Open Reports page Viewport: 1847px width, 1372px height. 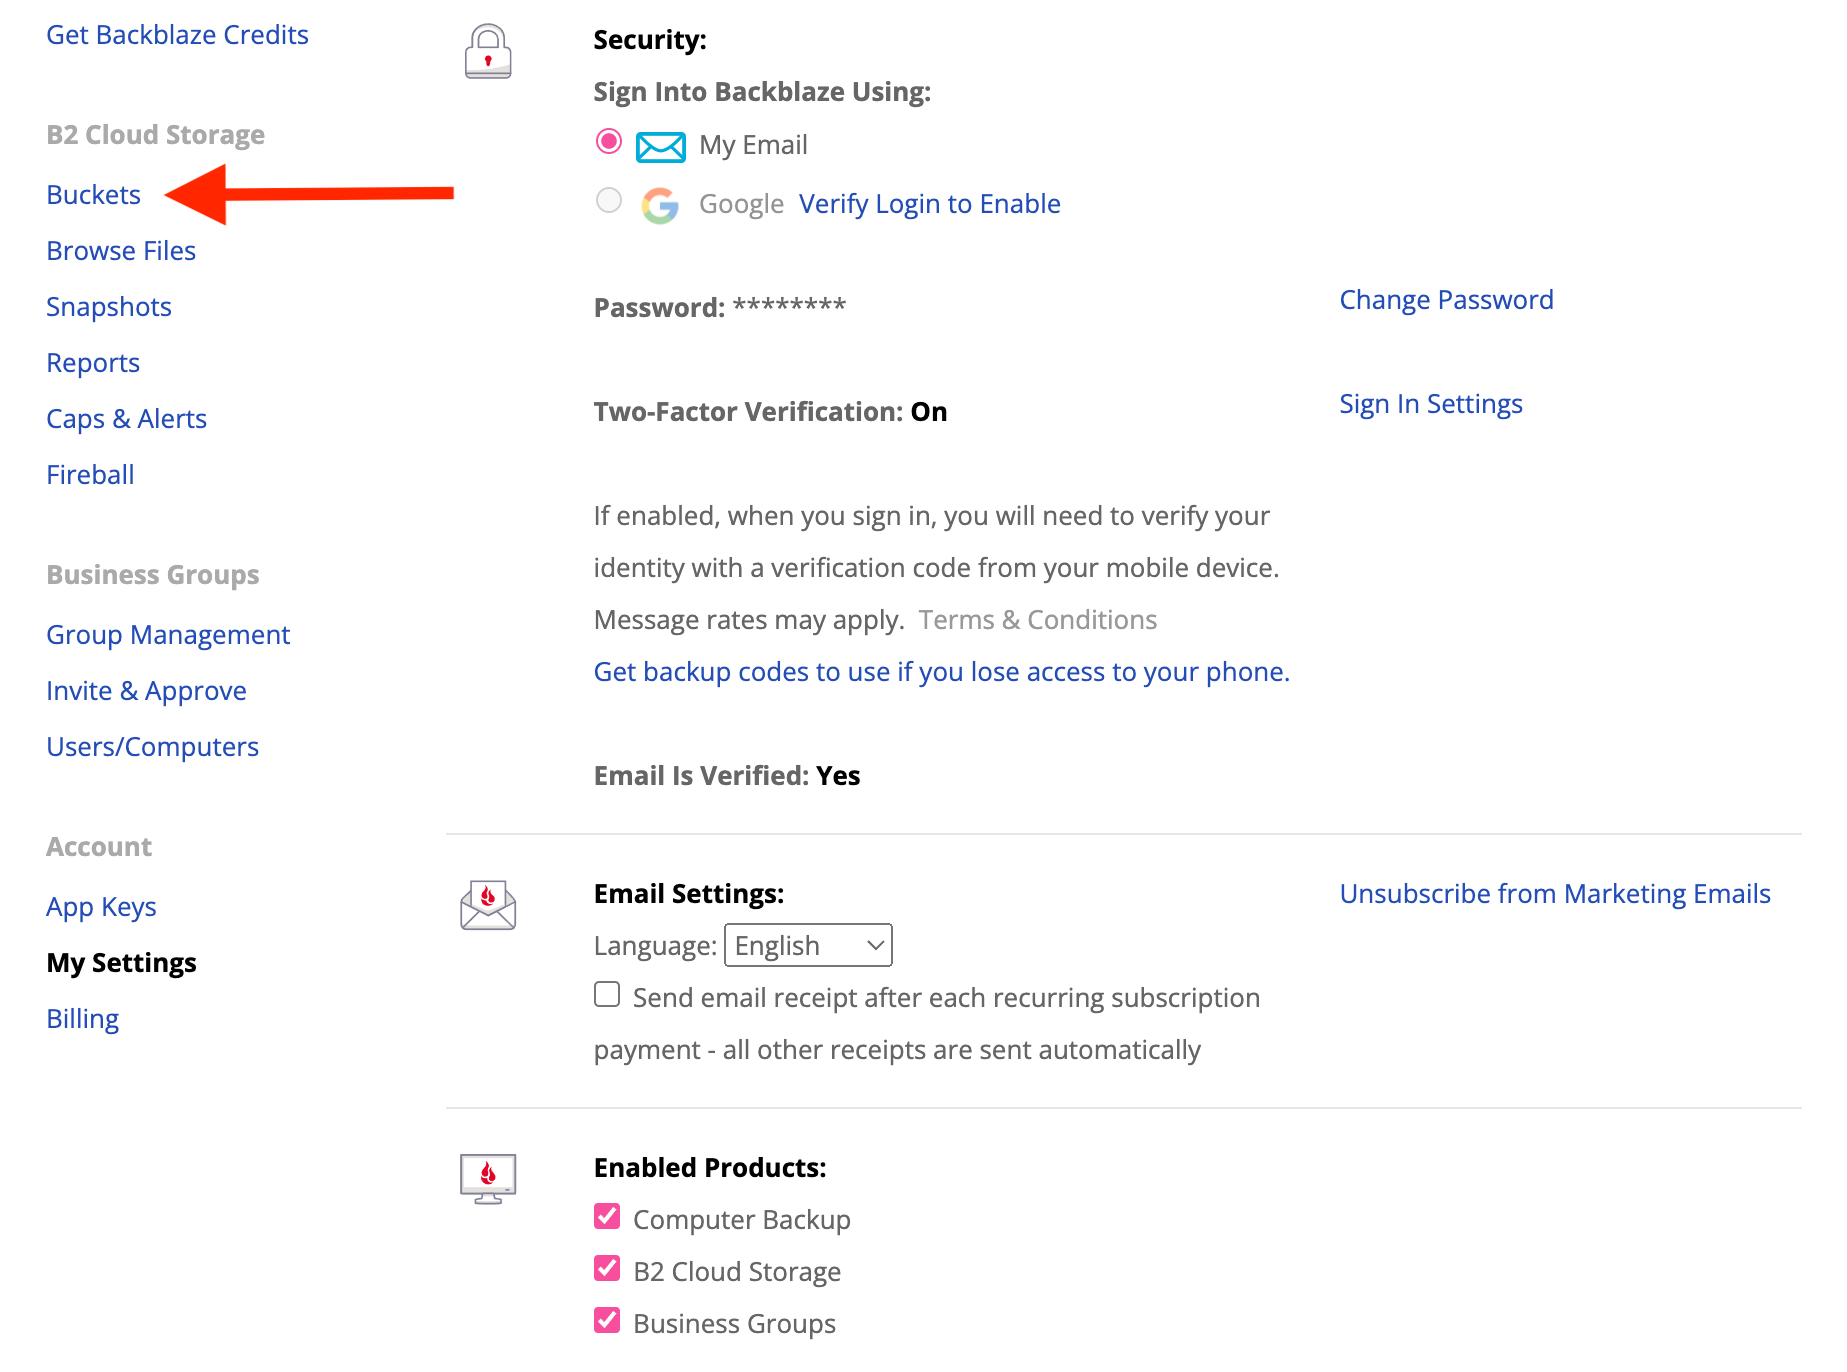93,363
